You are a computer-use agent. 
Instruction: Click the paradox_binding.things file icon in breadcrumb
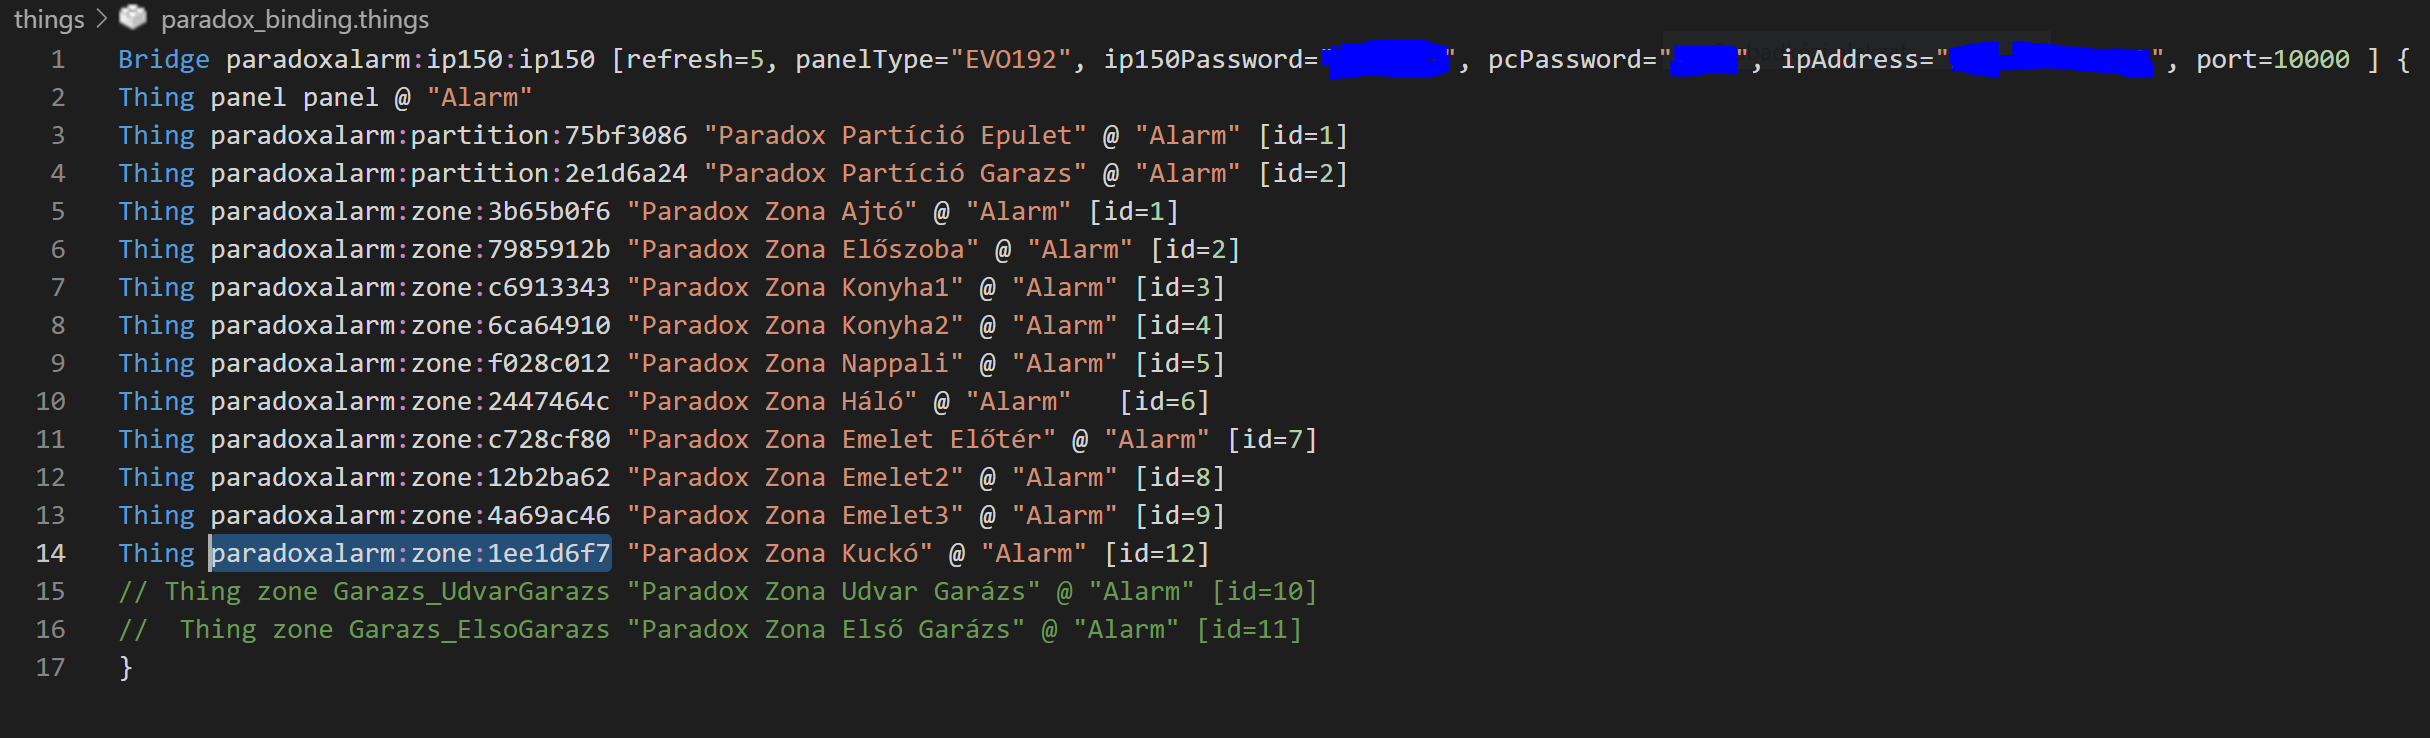[132, 17]
